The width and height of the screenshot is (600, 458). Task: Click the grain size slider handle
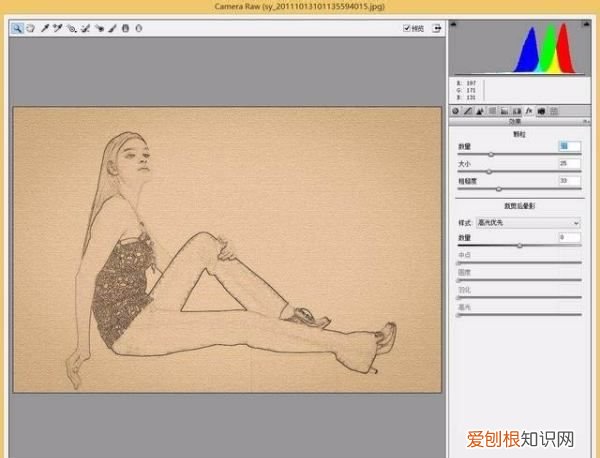489,172
